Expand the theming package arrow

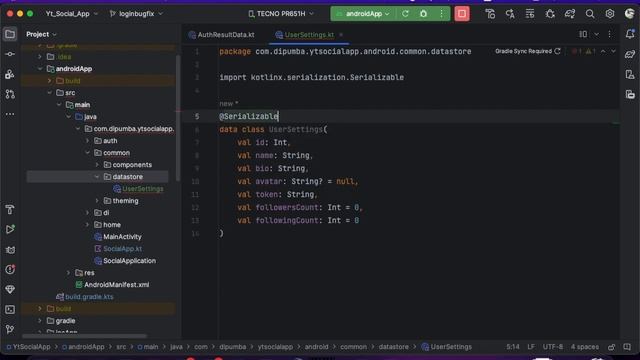pos(97,201)
